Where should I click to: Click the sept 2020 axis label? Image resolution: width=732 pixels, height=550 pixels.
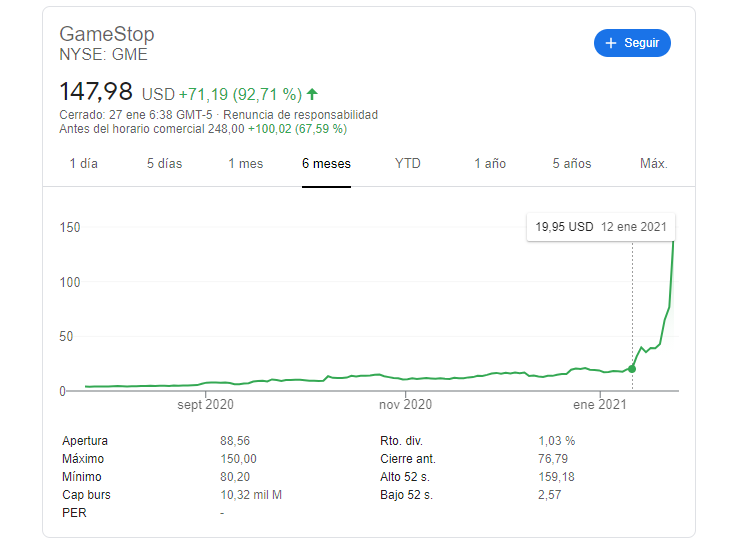[x=205, y=405]
